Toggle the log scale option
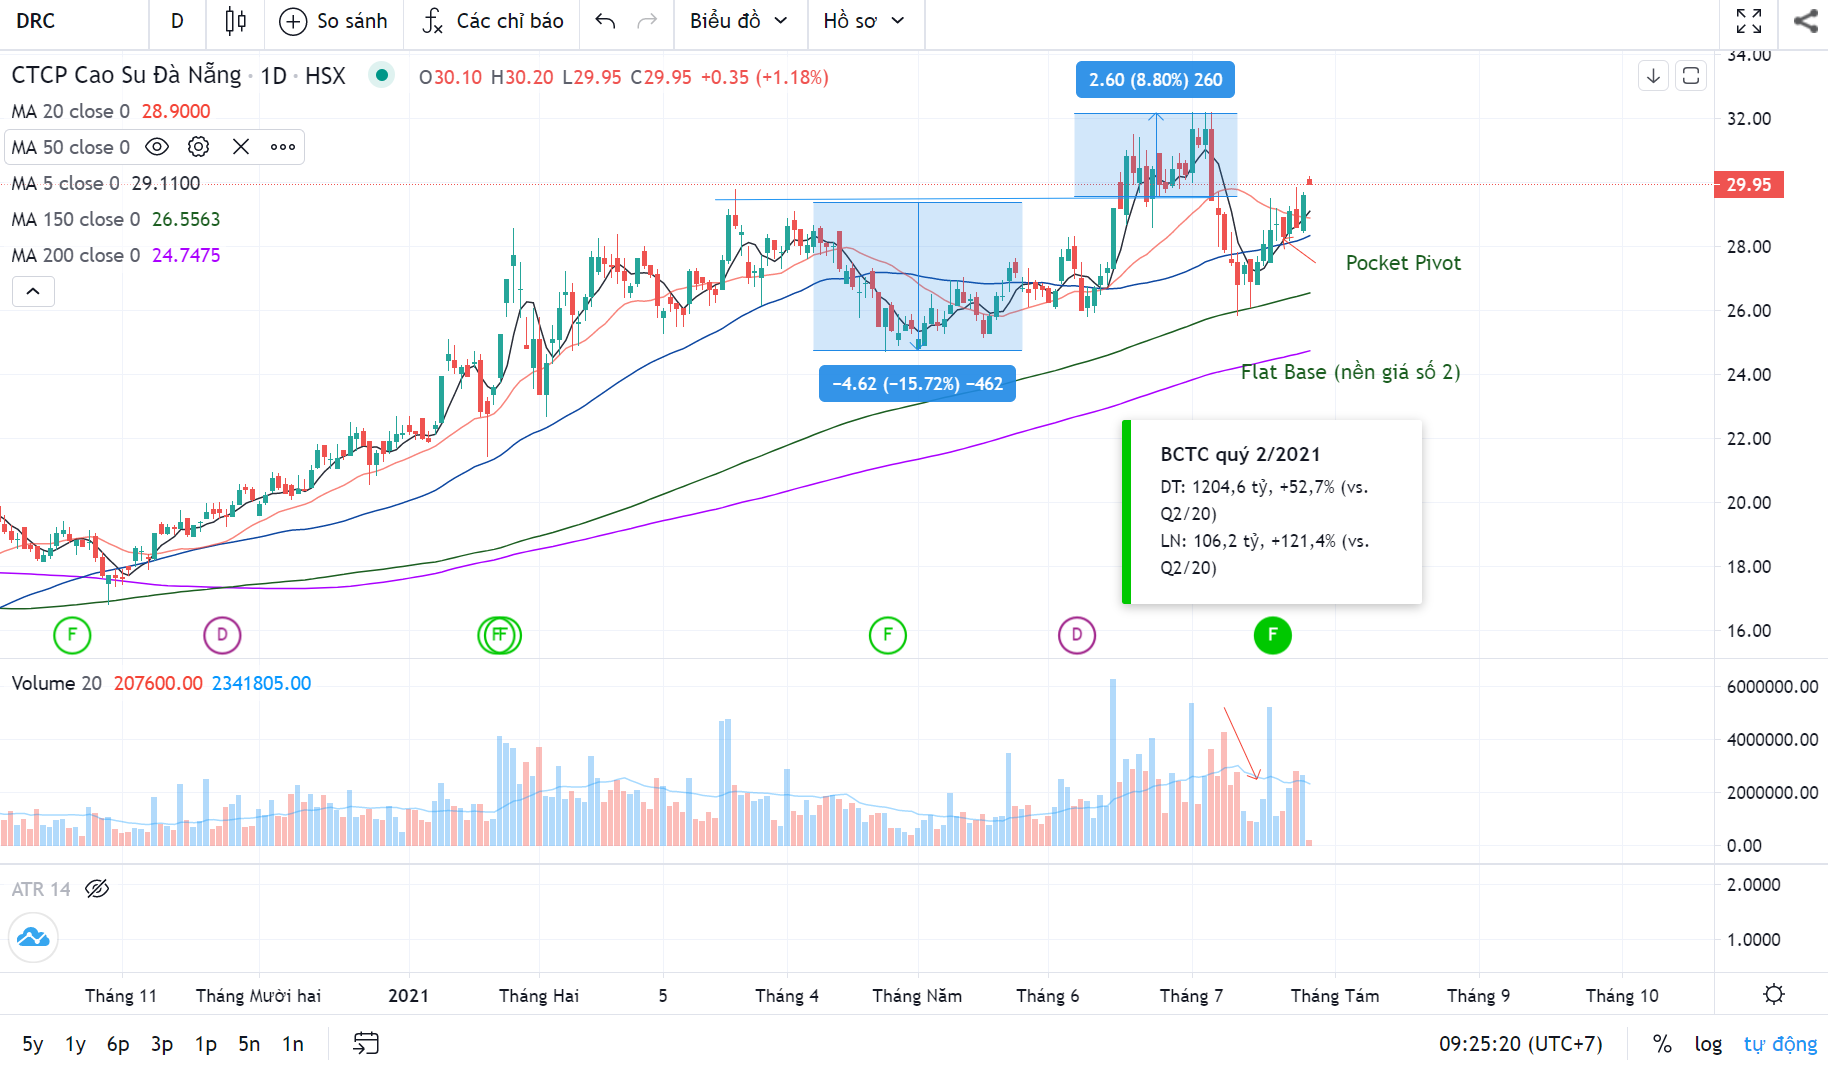 (x=1707, y=1044)
